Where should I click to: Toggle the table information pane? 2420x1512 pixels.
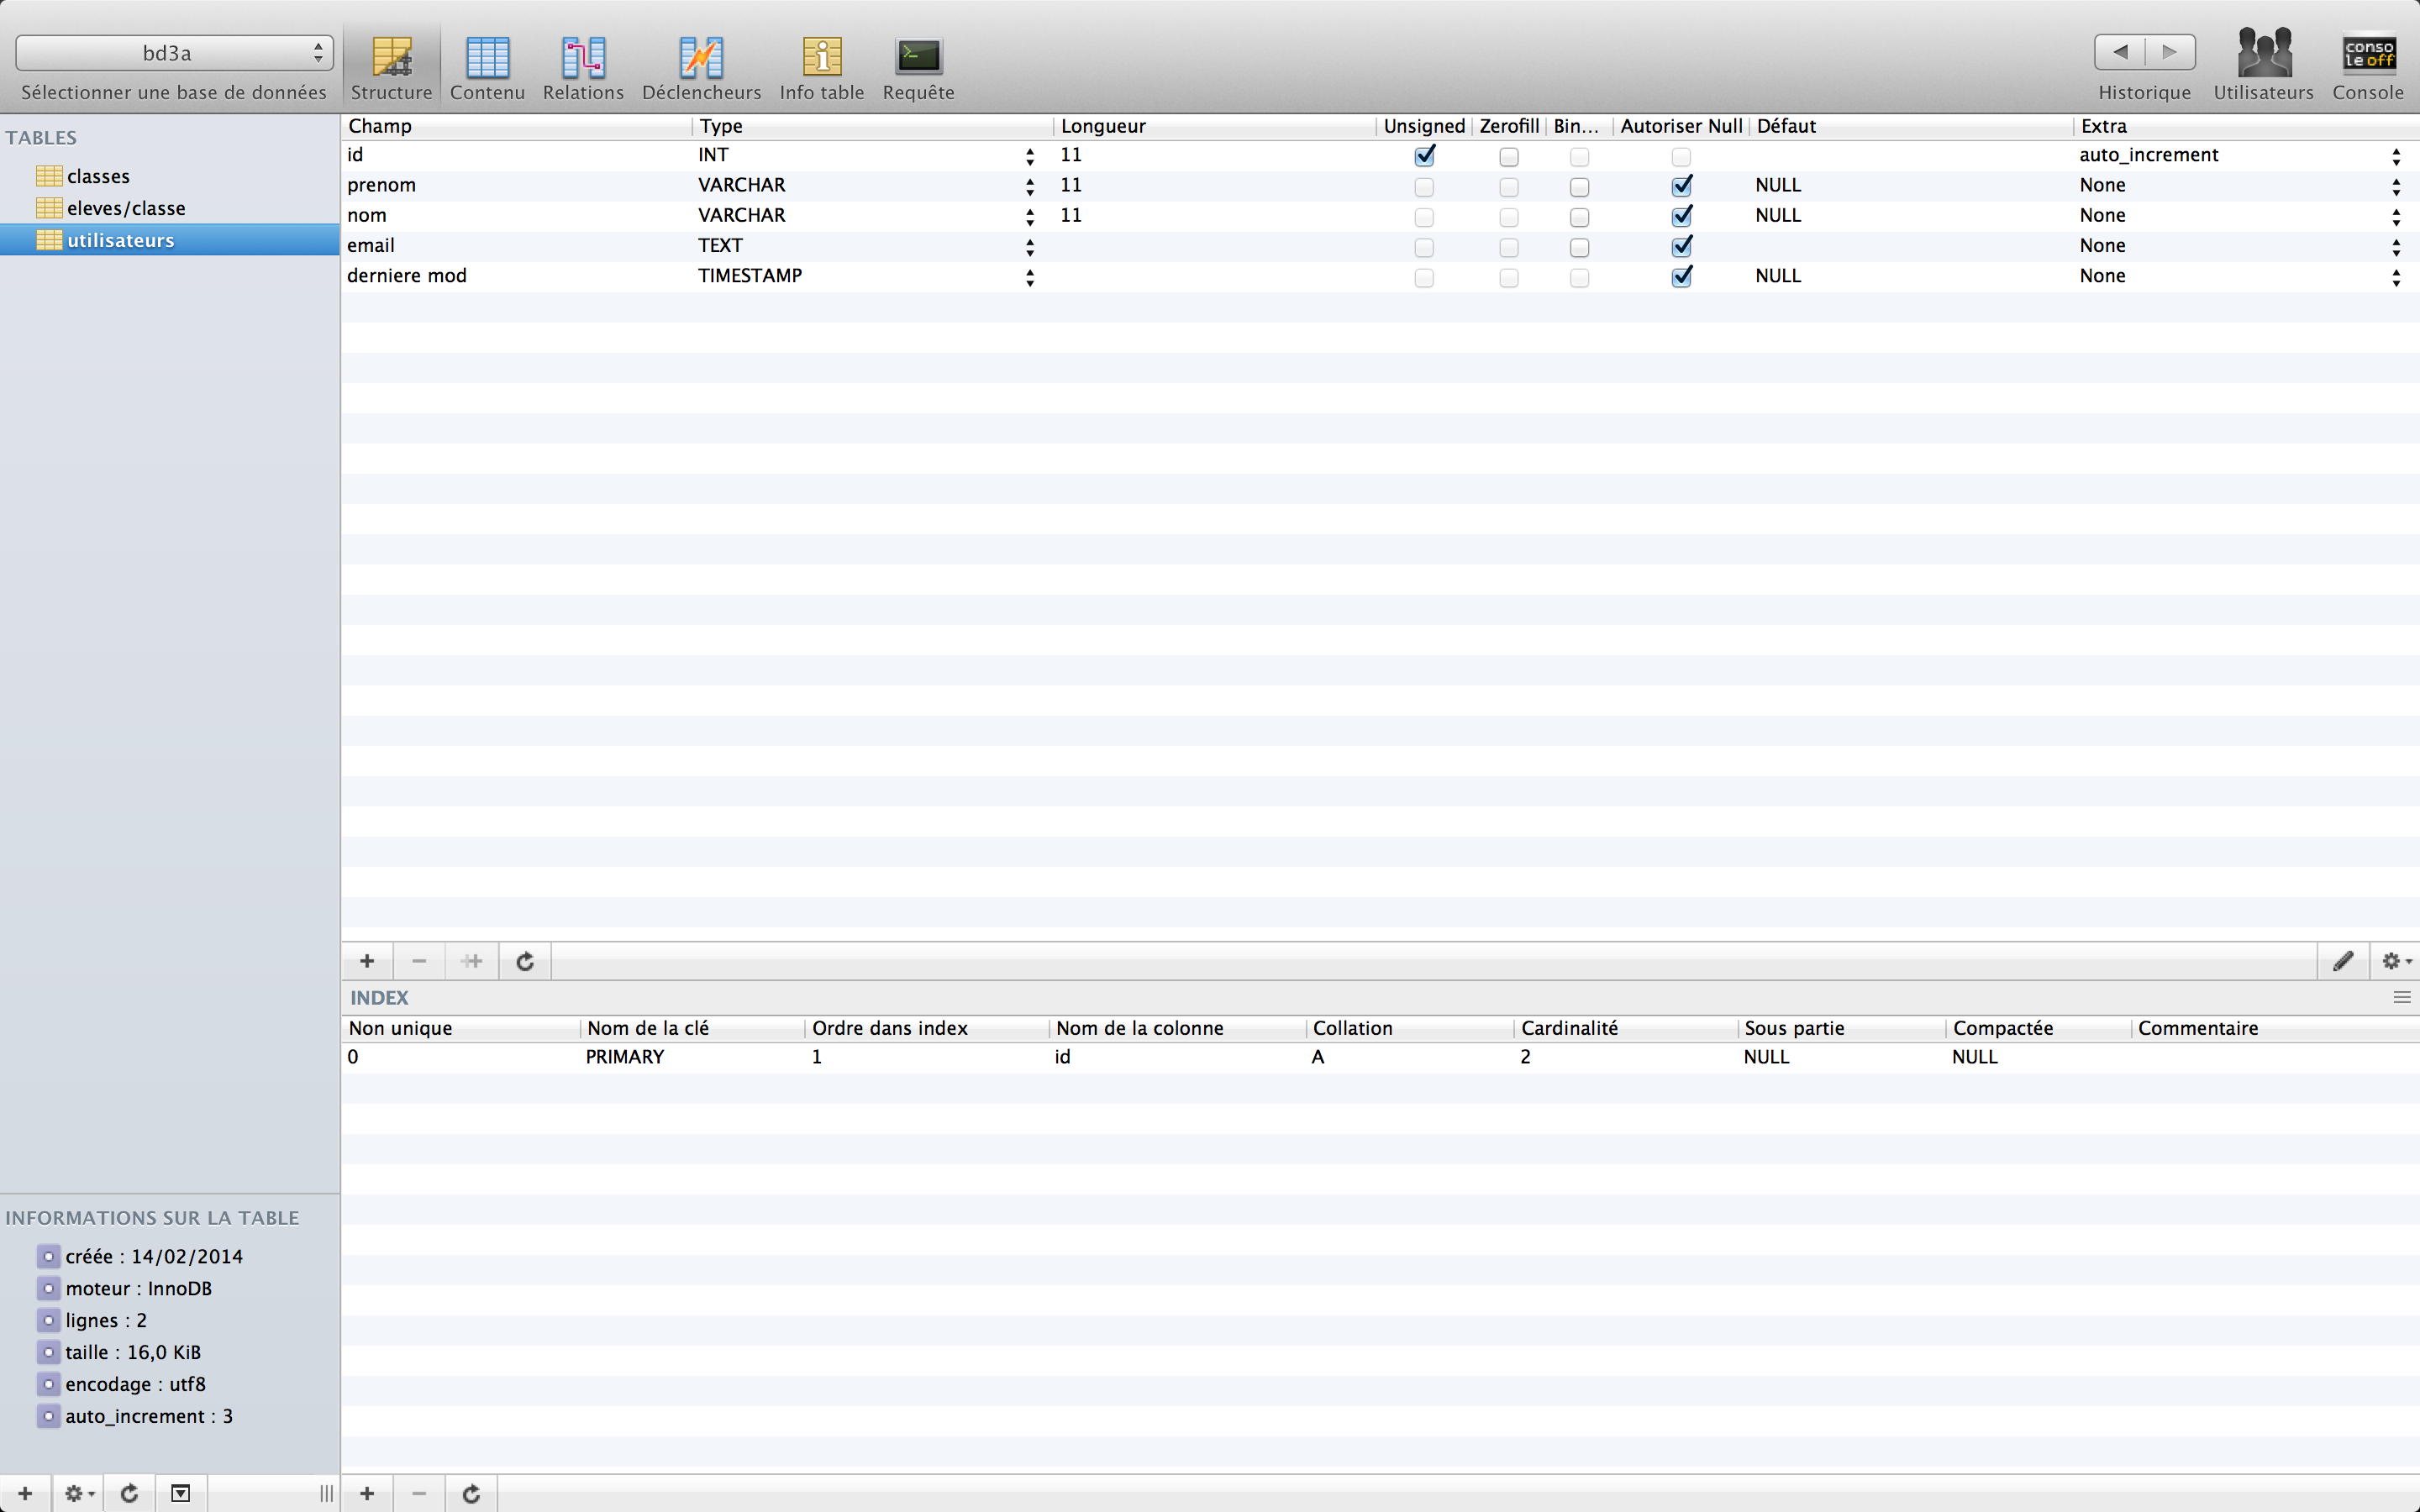click(x=181, y=1493)
